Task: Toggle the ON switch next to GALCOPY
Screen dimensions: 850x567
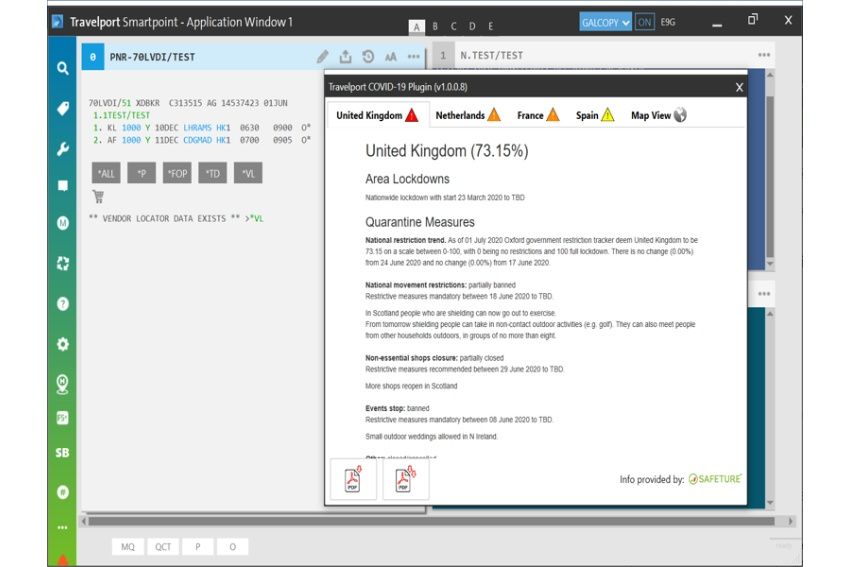Action: tap(645, 22)
